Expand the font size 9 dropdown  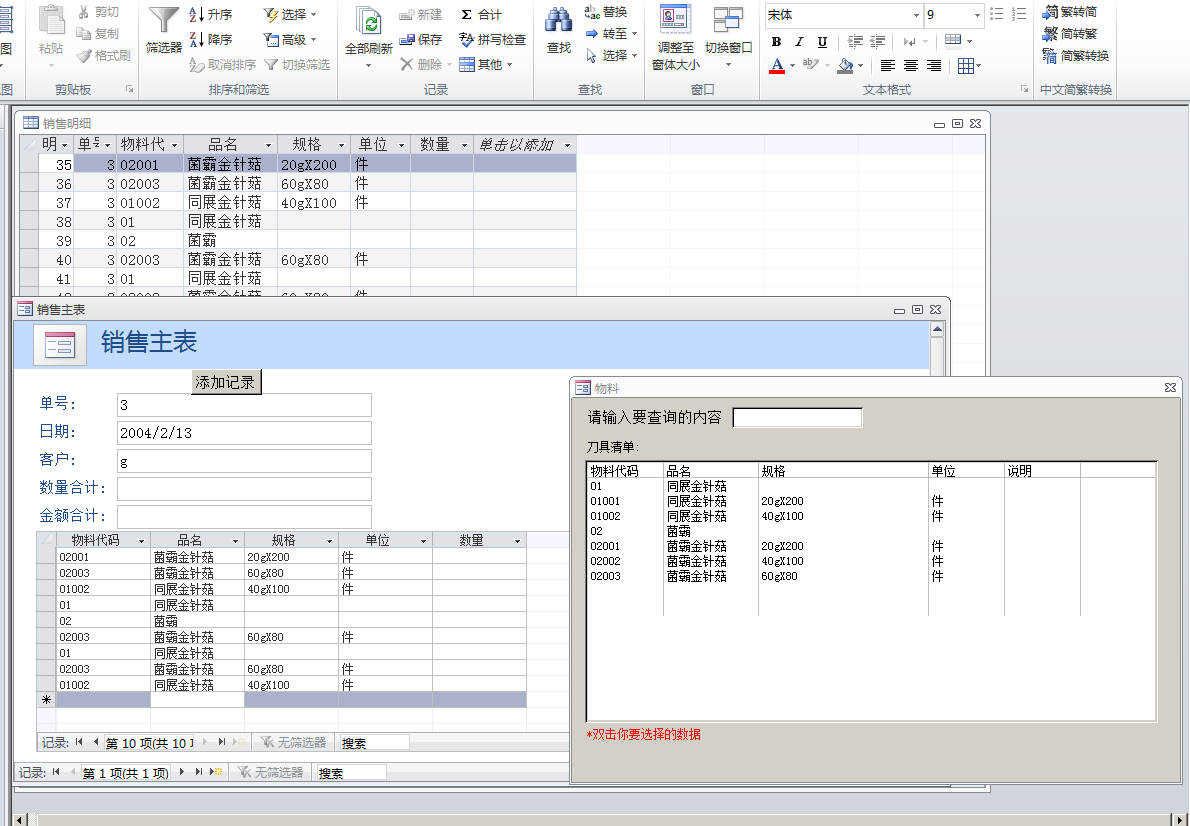pyautogui.click(x=977, y=15)
